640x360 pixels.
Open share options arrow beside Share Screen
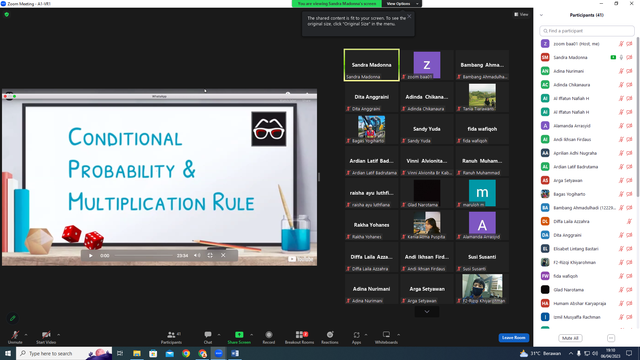point(251,335)
